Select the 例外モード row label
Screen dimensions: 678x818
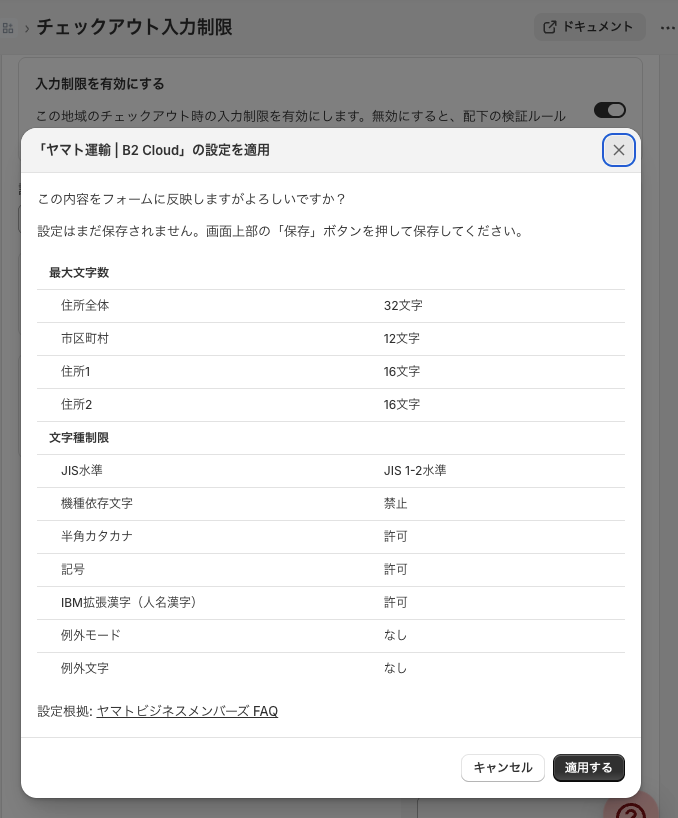pyautogui.click(x=91, y=635)
